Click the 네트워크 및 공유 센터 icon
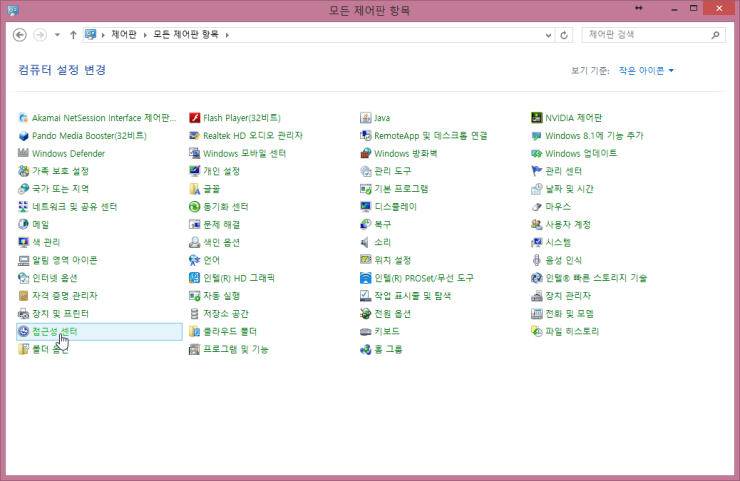Image resolution: width=740 pixels, height=481 pixels. [x=23, y=207]
